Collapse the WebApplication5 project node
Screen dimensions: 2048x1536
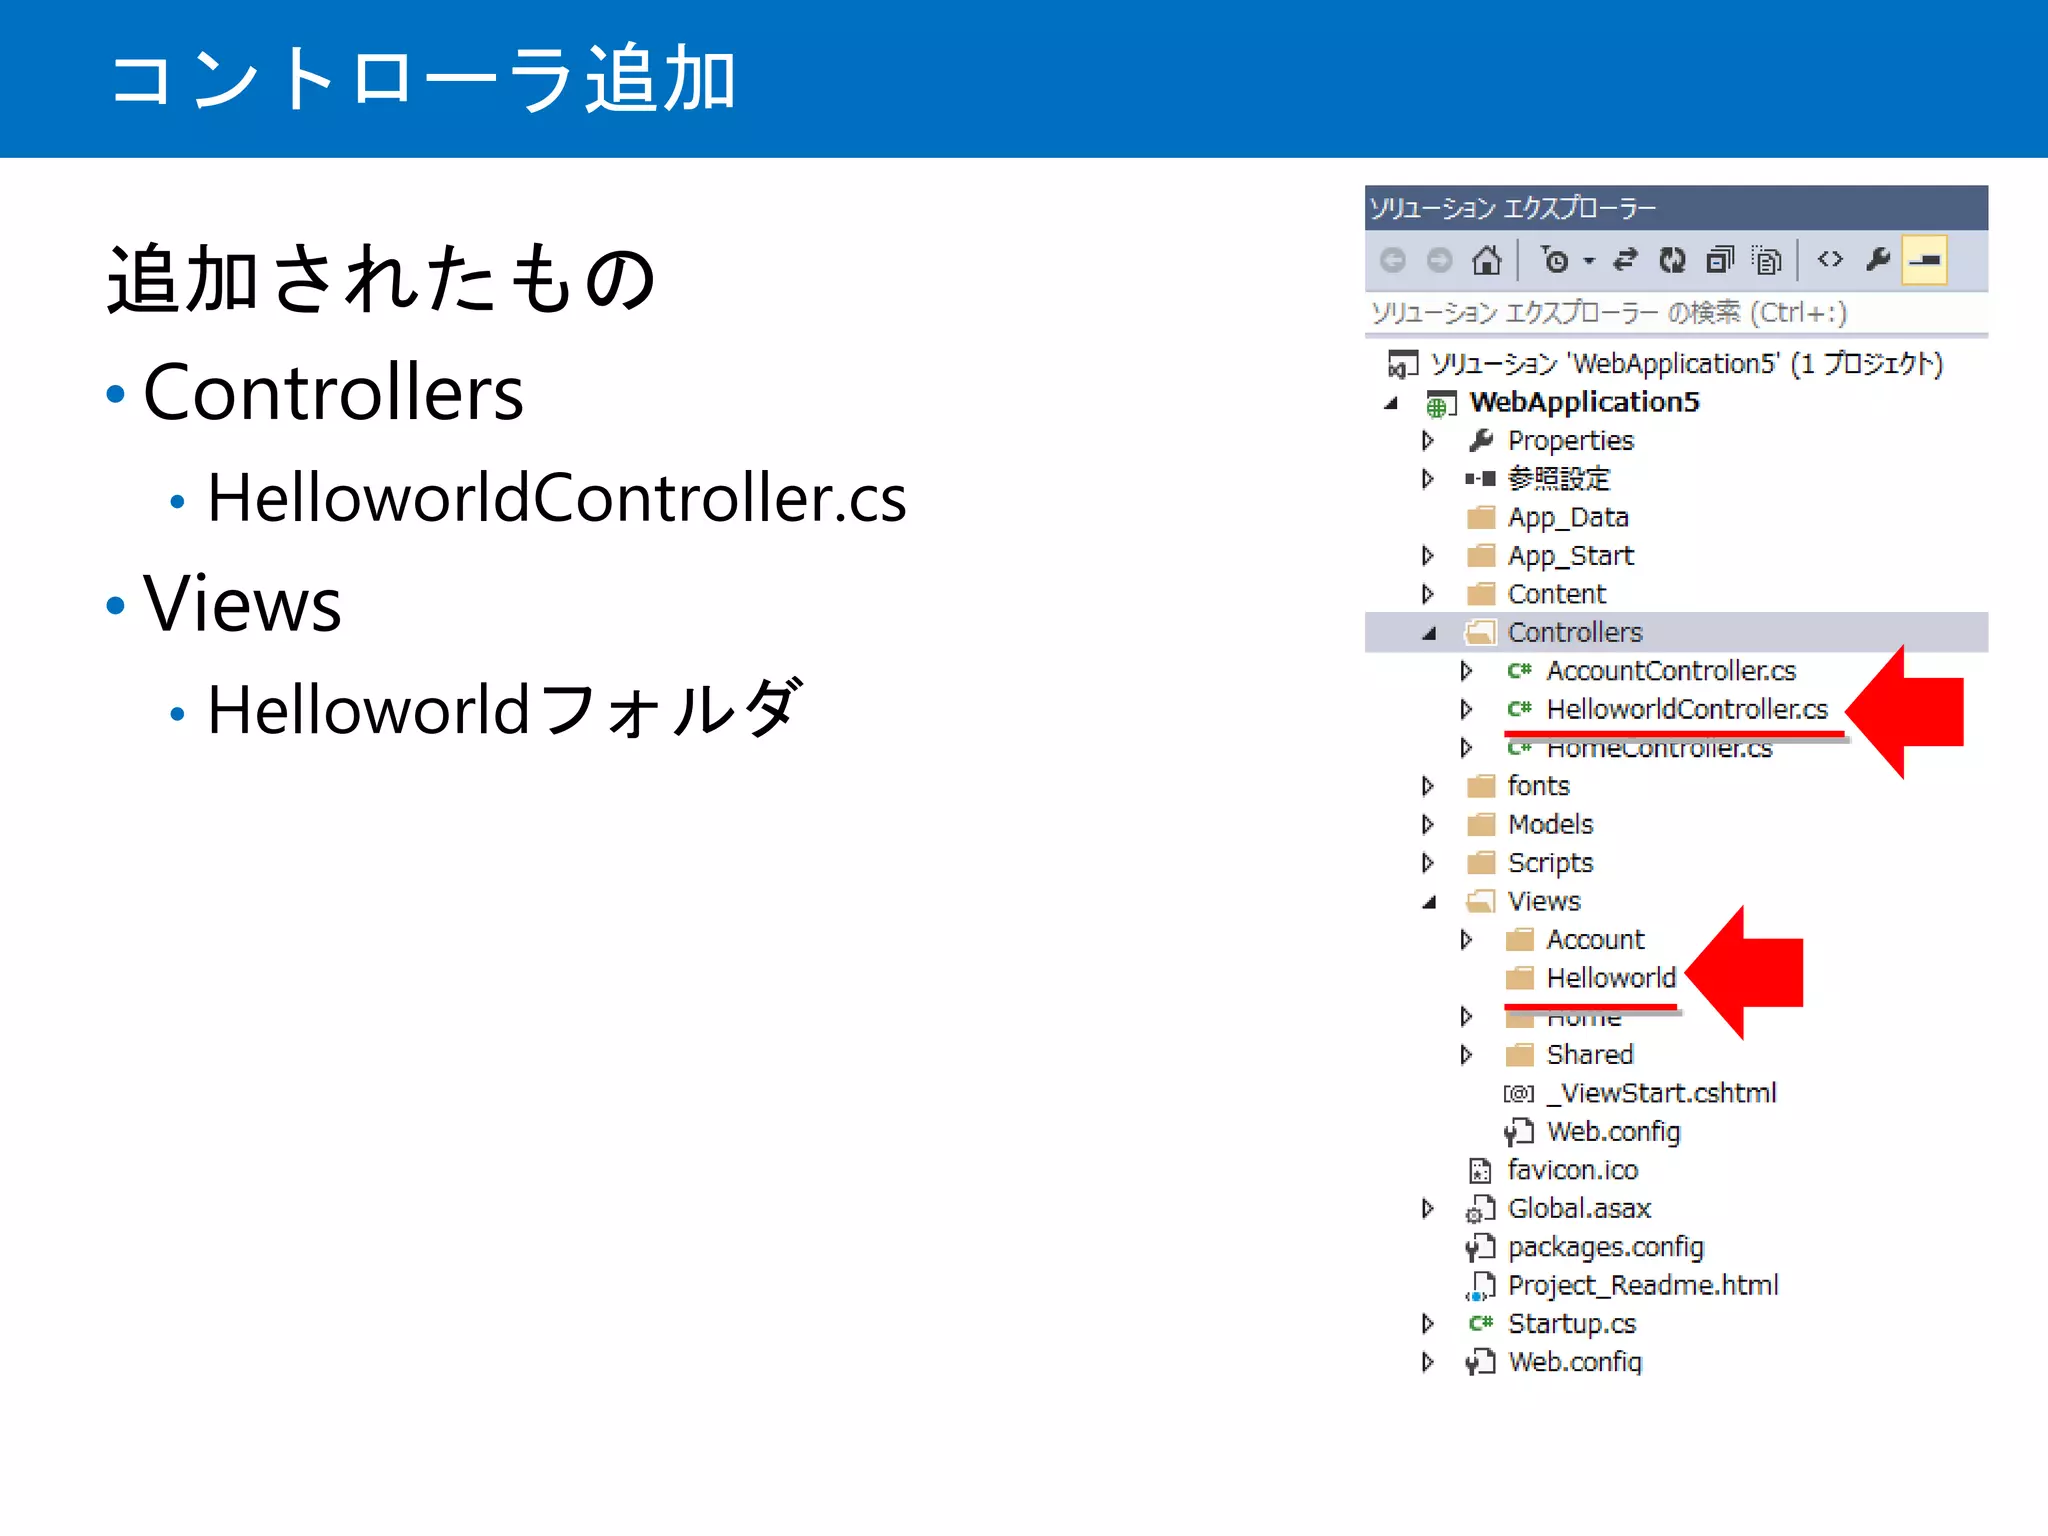[x=1391, y=404]
